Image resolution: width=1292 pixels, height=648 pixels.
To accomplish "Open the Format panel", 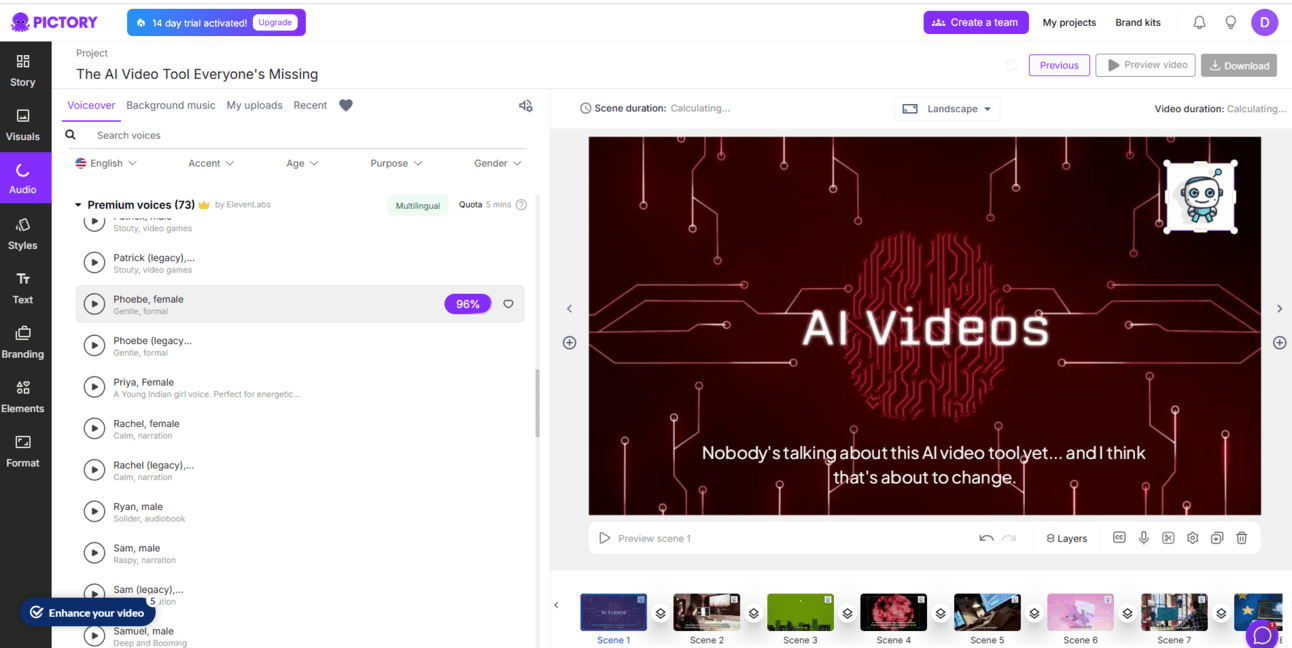I will coord(23,451).
